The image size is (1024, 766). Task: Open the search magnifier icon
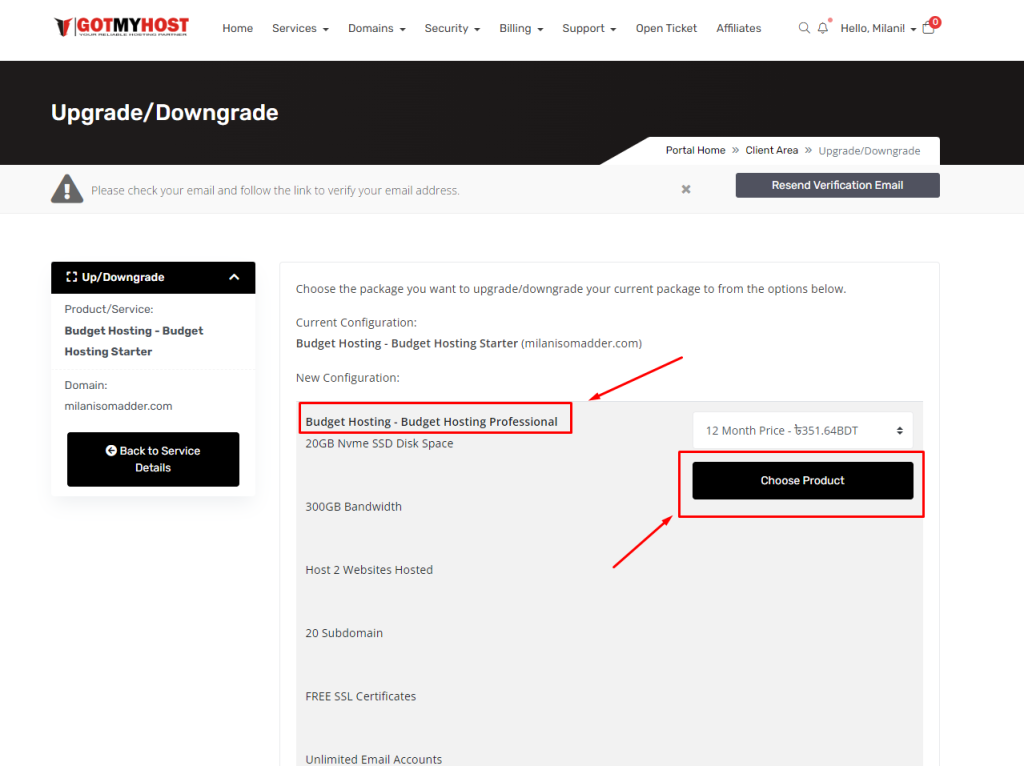(804, 28)
